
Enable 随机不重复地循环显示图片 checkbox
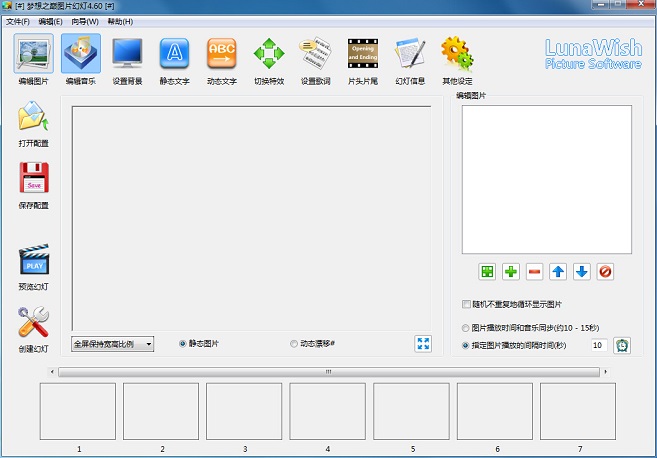tap(467, 304)
